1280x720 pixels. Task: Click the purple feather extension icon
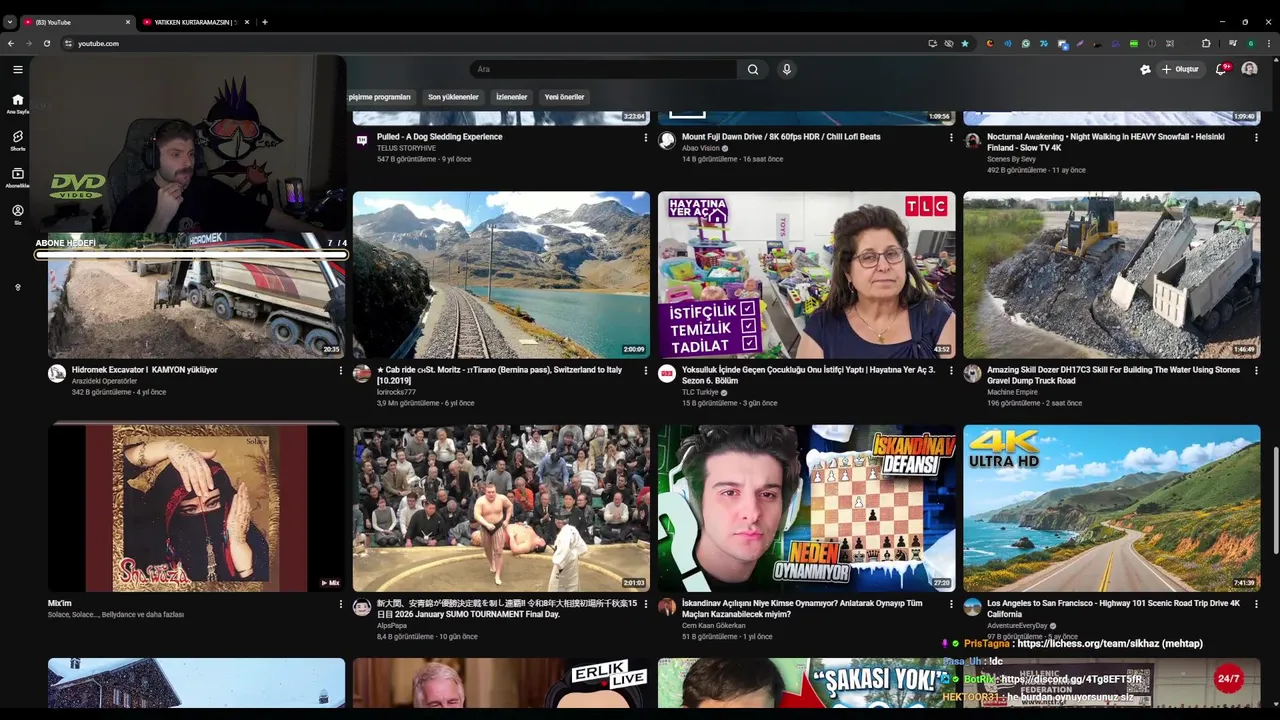pyautogui.click(x=1080, y=43)
